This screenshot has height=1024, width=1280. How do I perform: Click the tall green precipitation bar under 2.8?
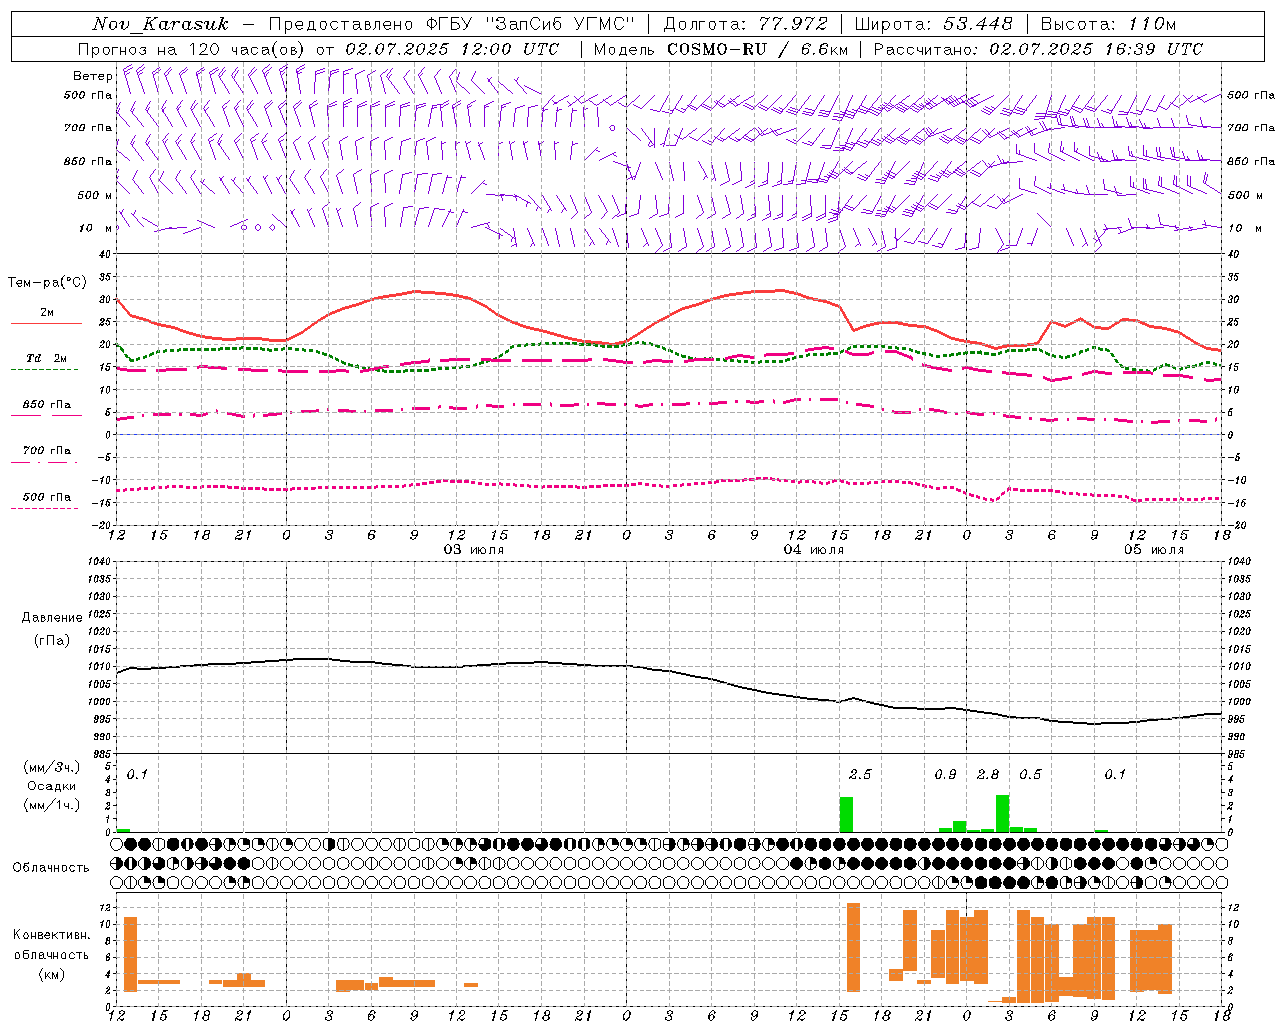(1002, 813)
